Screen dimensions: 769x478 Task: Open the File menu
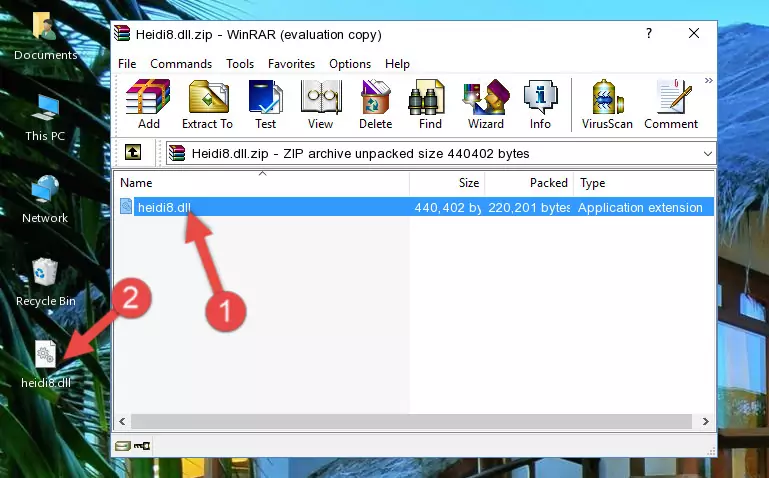pyautogui.click(x=127, y=64)
